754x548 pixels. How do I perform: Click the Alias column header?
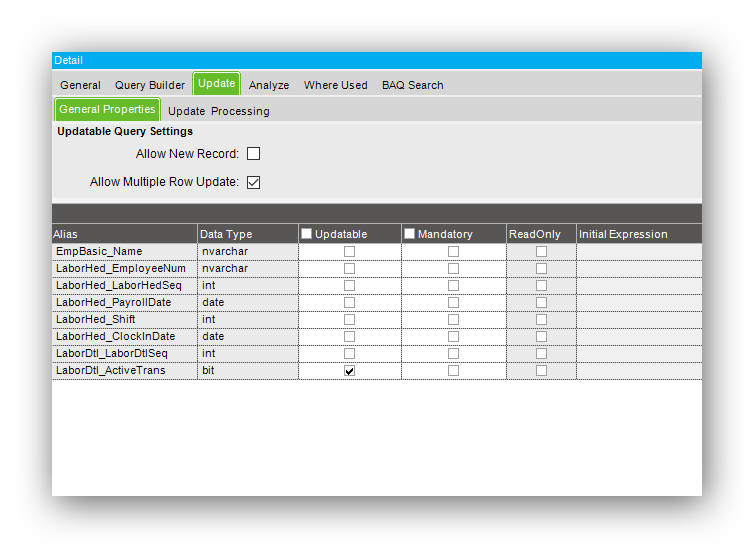pos(125,234)
